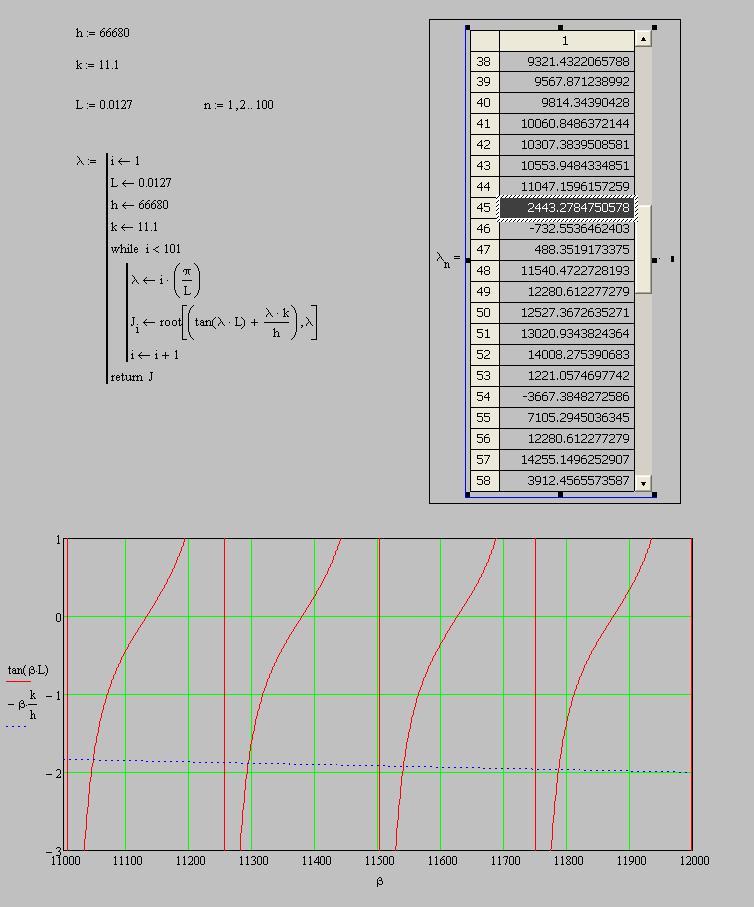Select cell value 10060.8486372144
754x907 pixels.
click(567, 123)
